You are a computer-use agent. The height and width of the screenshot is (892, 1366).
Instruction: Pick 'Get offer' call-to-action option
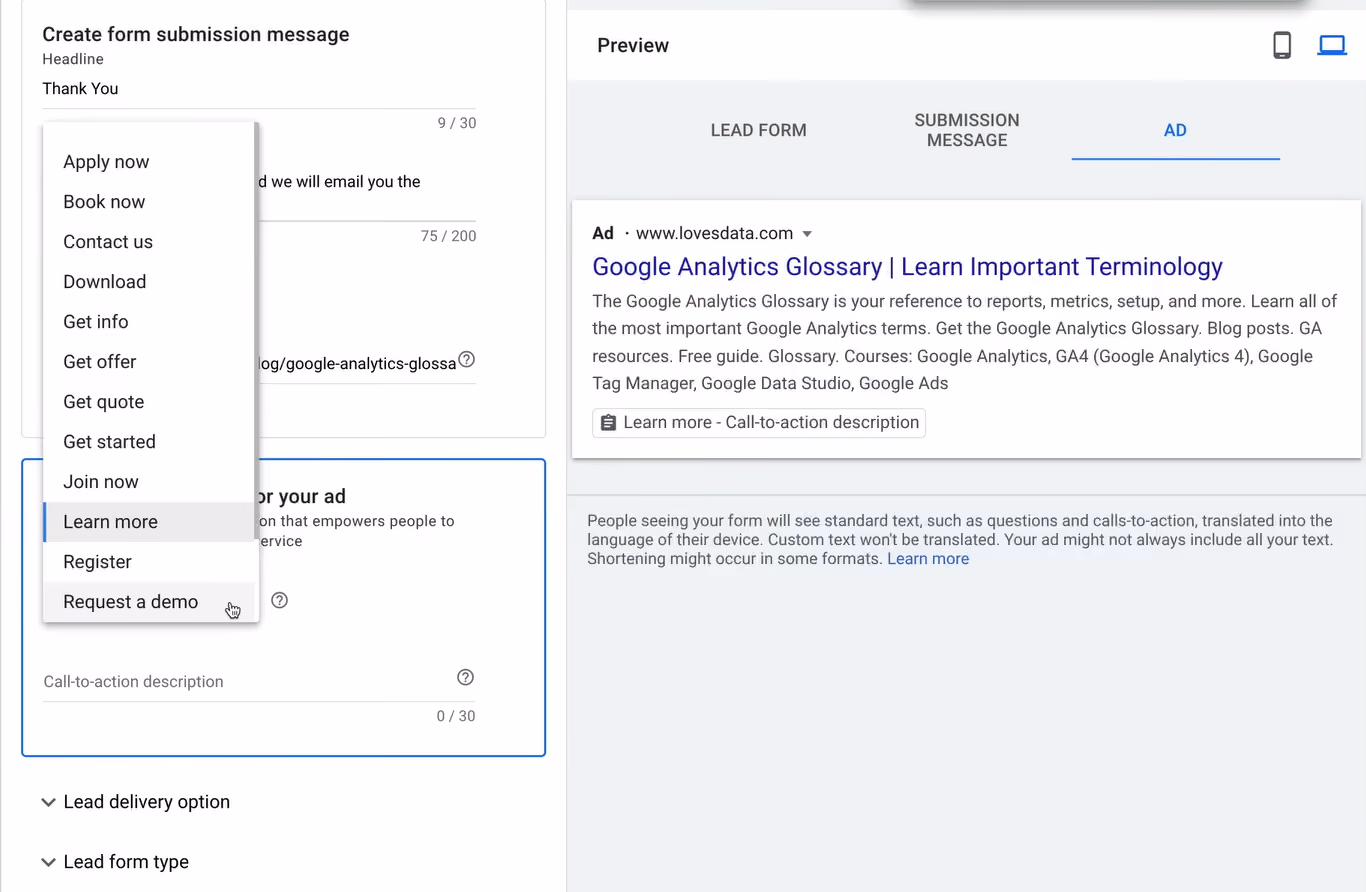150,362
